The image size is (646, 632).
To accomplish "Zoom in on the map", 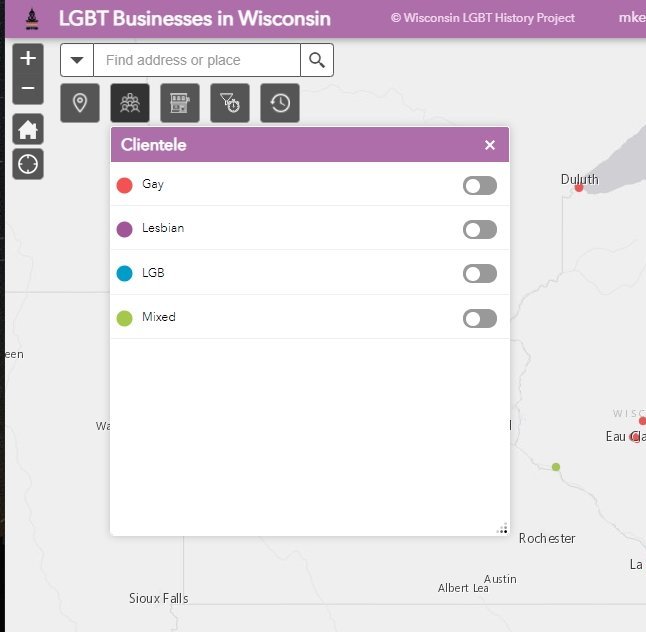I will tap(28, 59).
